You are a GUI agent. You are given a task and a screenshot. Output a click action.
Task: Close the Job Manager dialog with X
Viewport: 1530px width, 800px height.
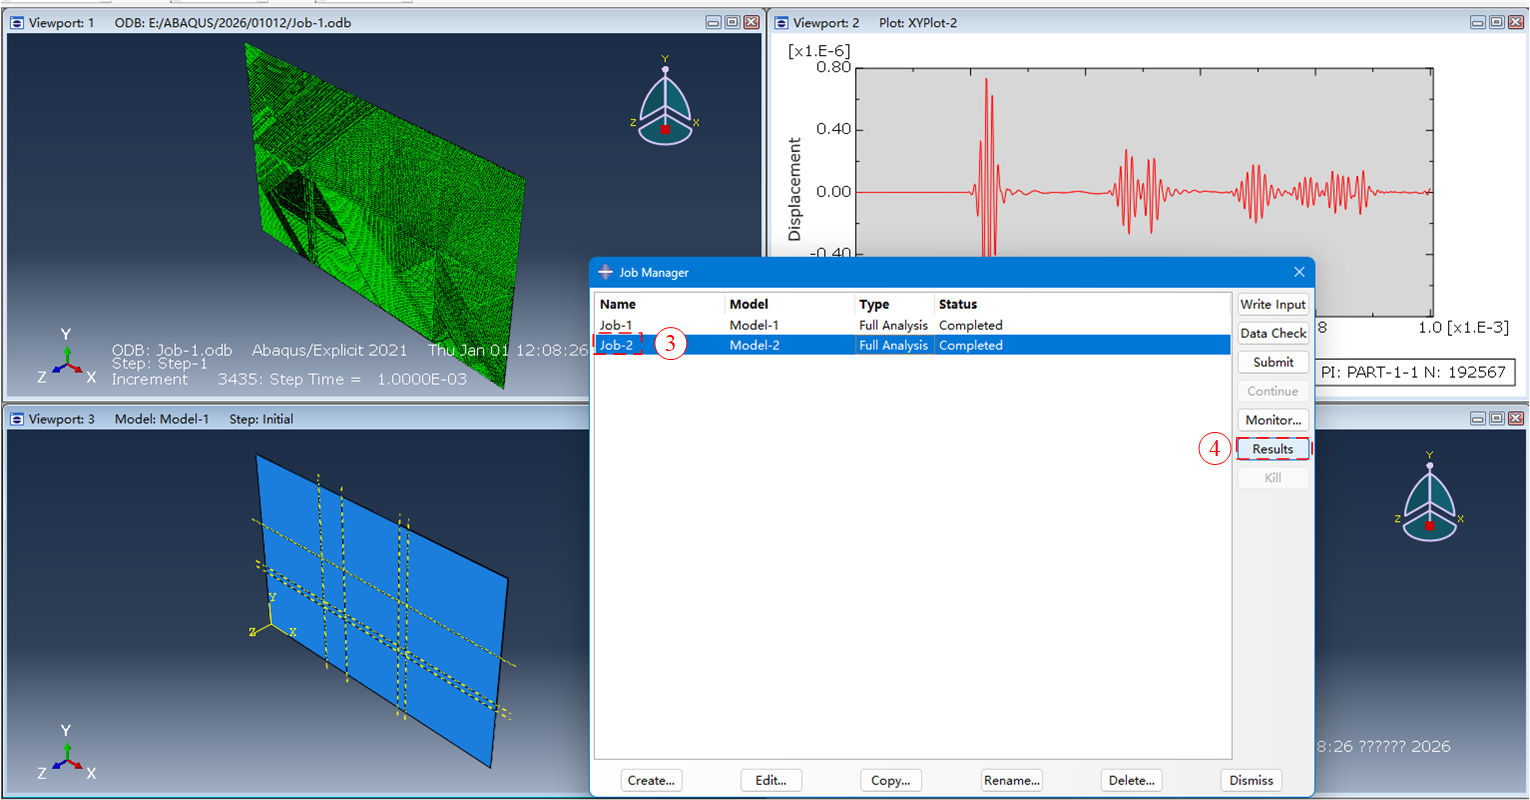point(1299,272)
